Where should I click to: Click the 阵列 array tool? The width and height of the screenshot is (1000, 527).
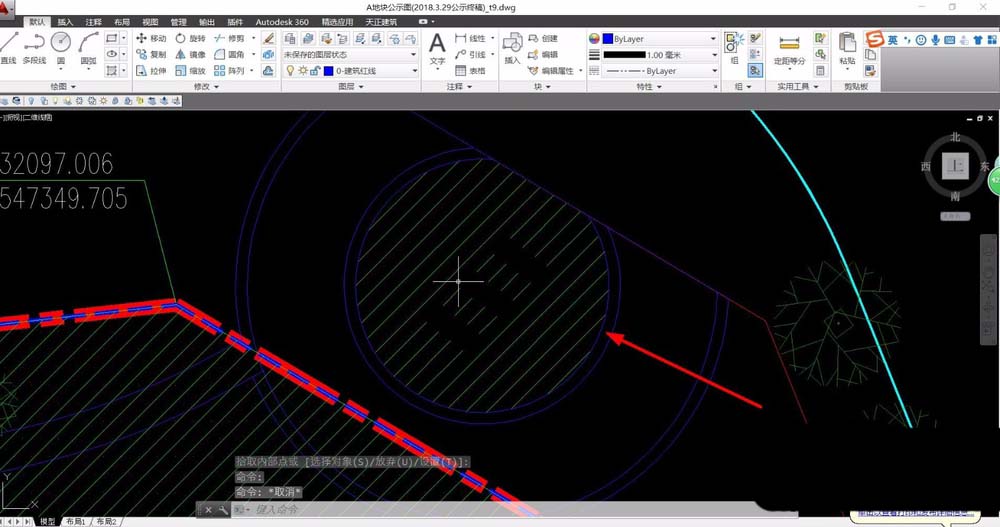coord(230,70)
